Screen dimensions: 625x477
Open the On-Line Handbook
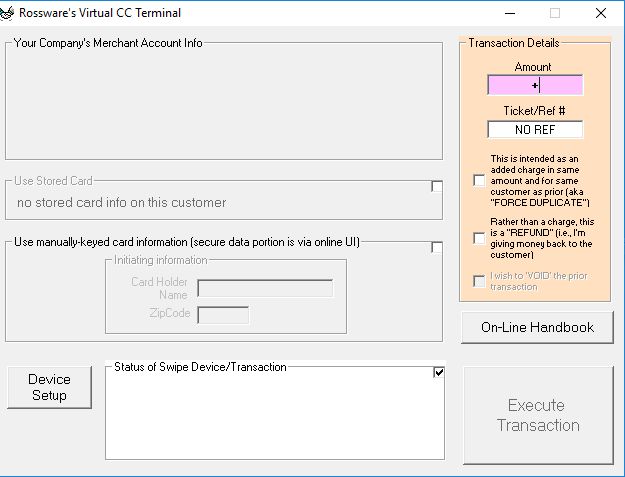pos(537,328)
